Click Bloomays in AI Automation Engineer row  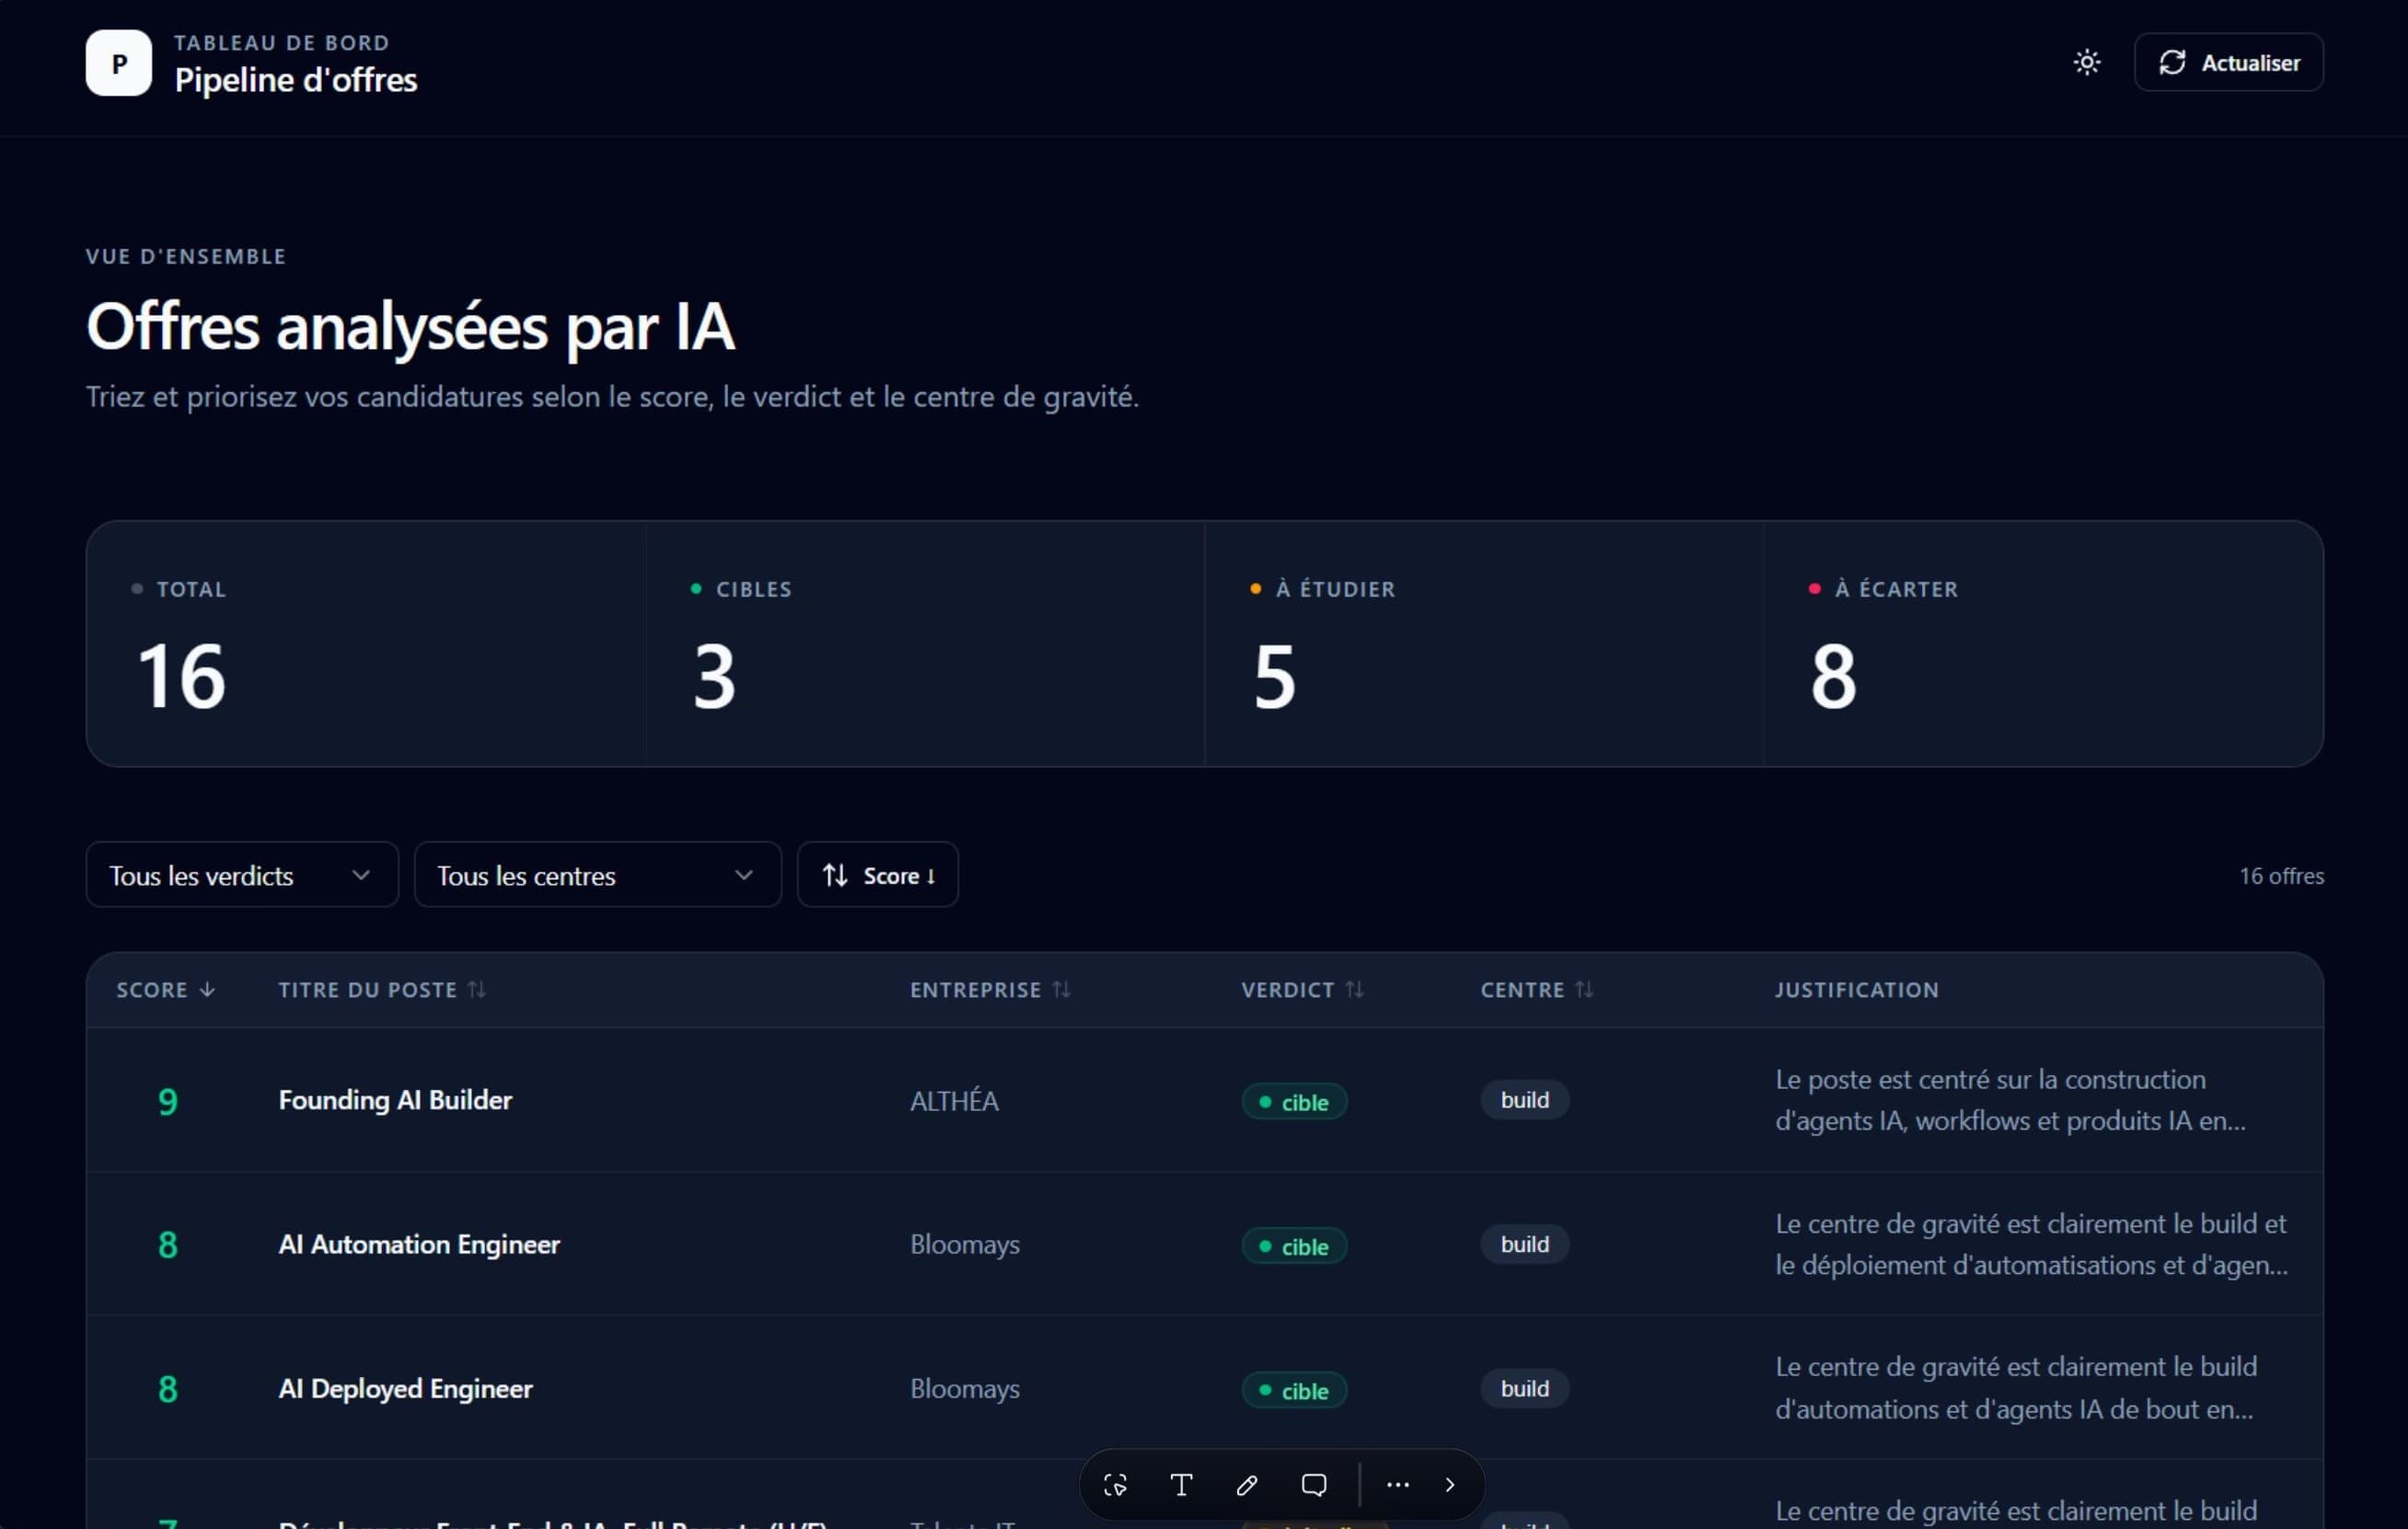click(965, 1245)
